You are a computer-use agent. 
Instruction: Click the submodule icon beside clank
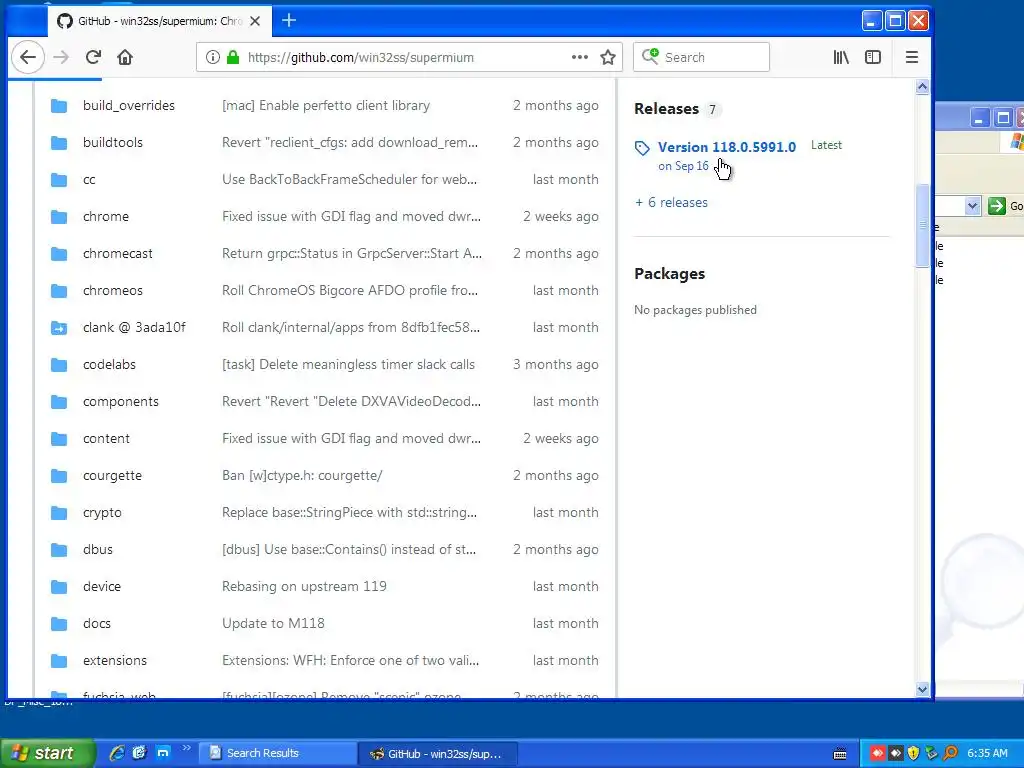(x=59, y=328)
